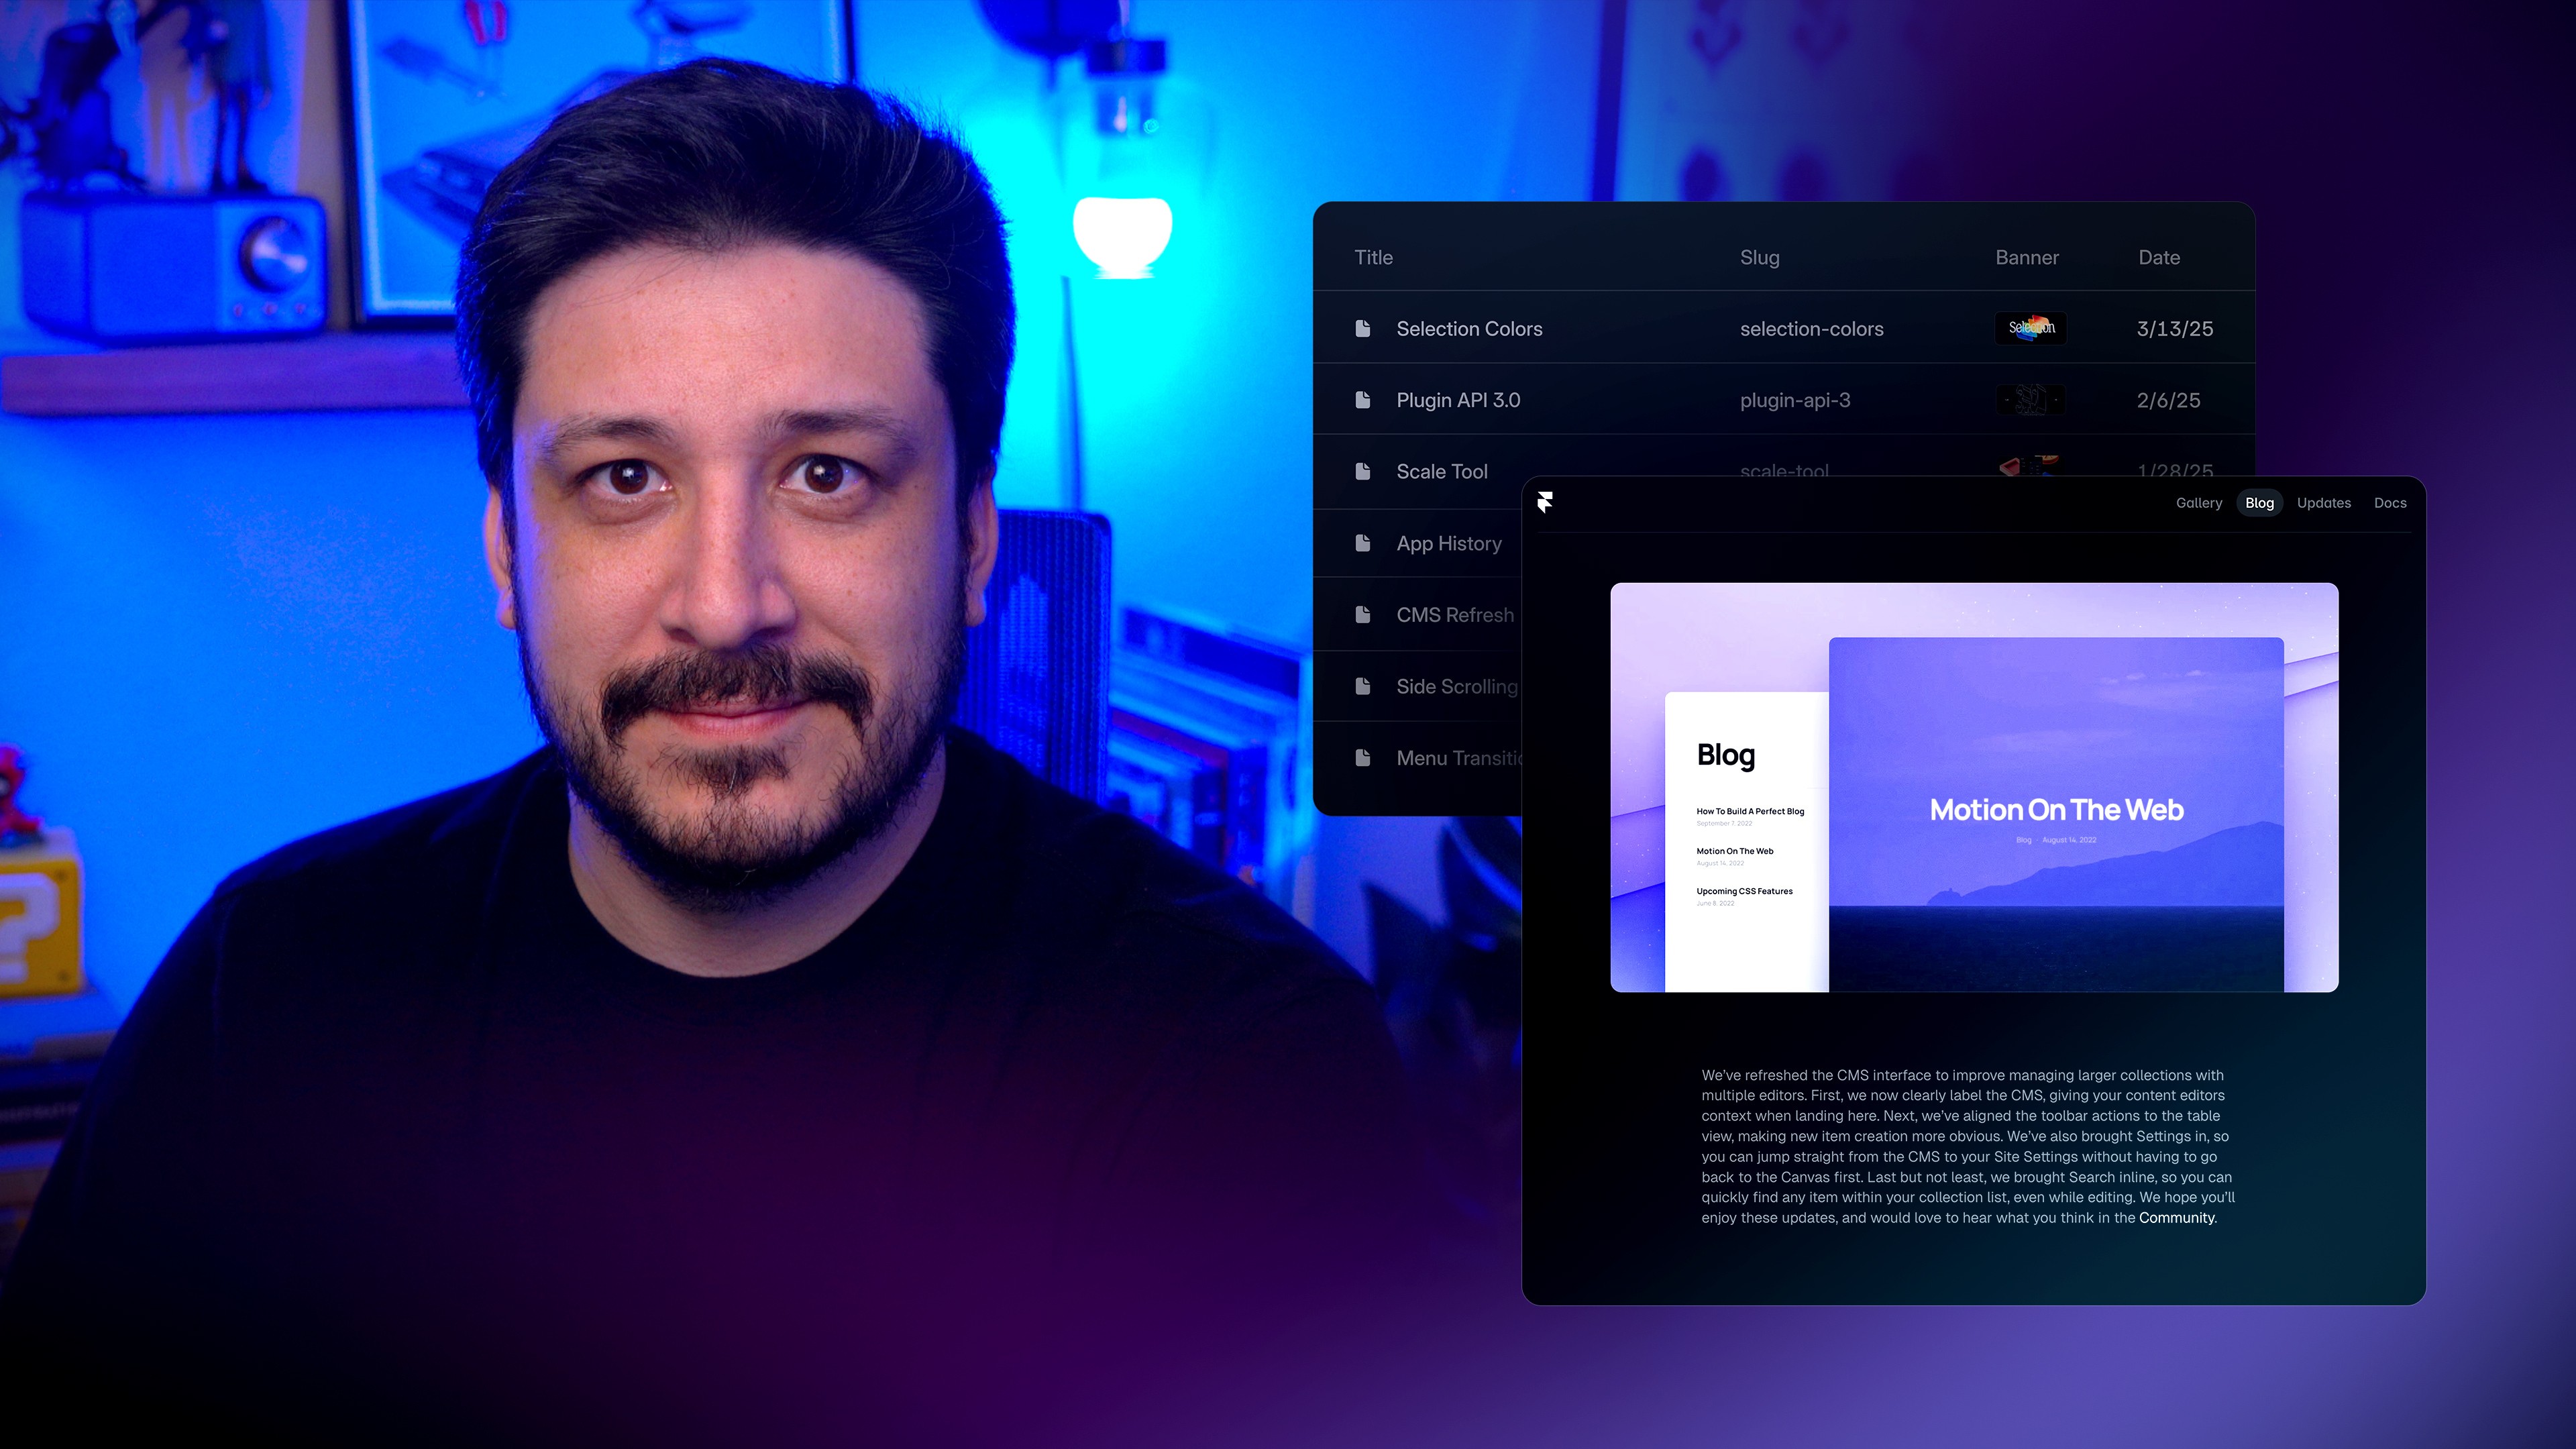The height and width of the screenshot is (1449, 2576).
Task: Click the page icon beside Scale Tool
Action: tap(1362, 471)
